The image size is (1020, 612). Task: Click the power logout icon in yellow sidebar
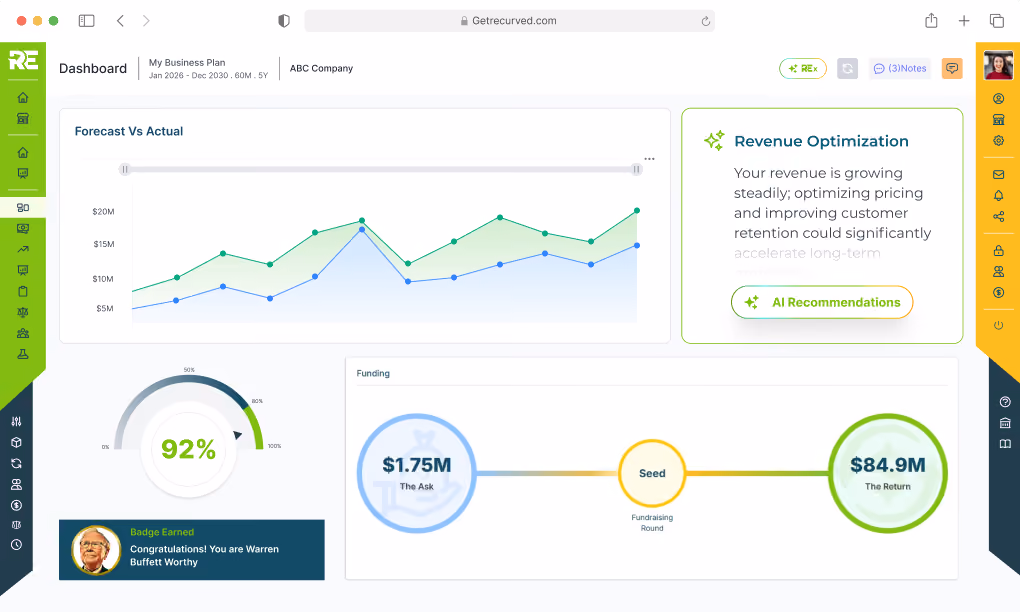999,325
